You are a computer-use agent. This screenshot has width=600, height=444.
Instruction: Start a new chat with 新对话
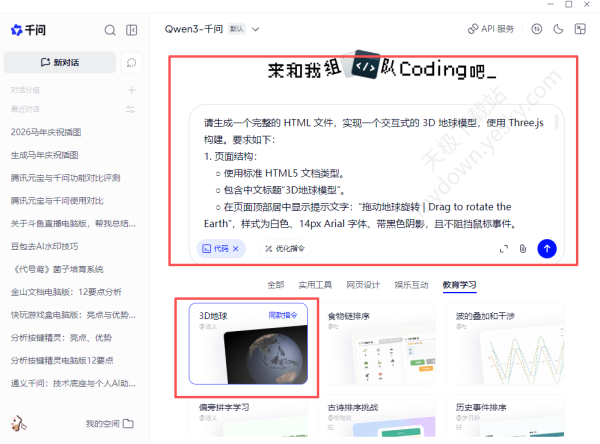[60, 62]
